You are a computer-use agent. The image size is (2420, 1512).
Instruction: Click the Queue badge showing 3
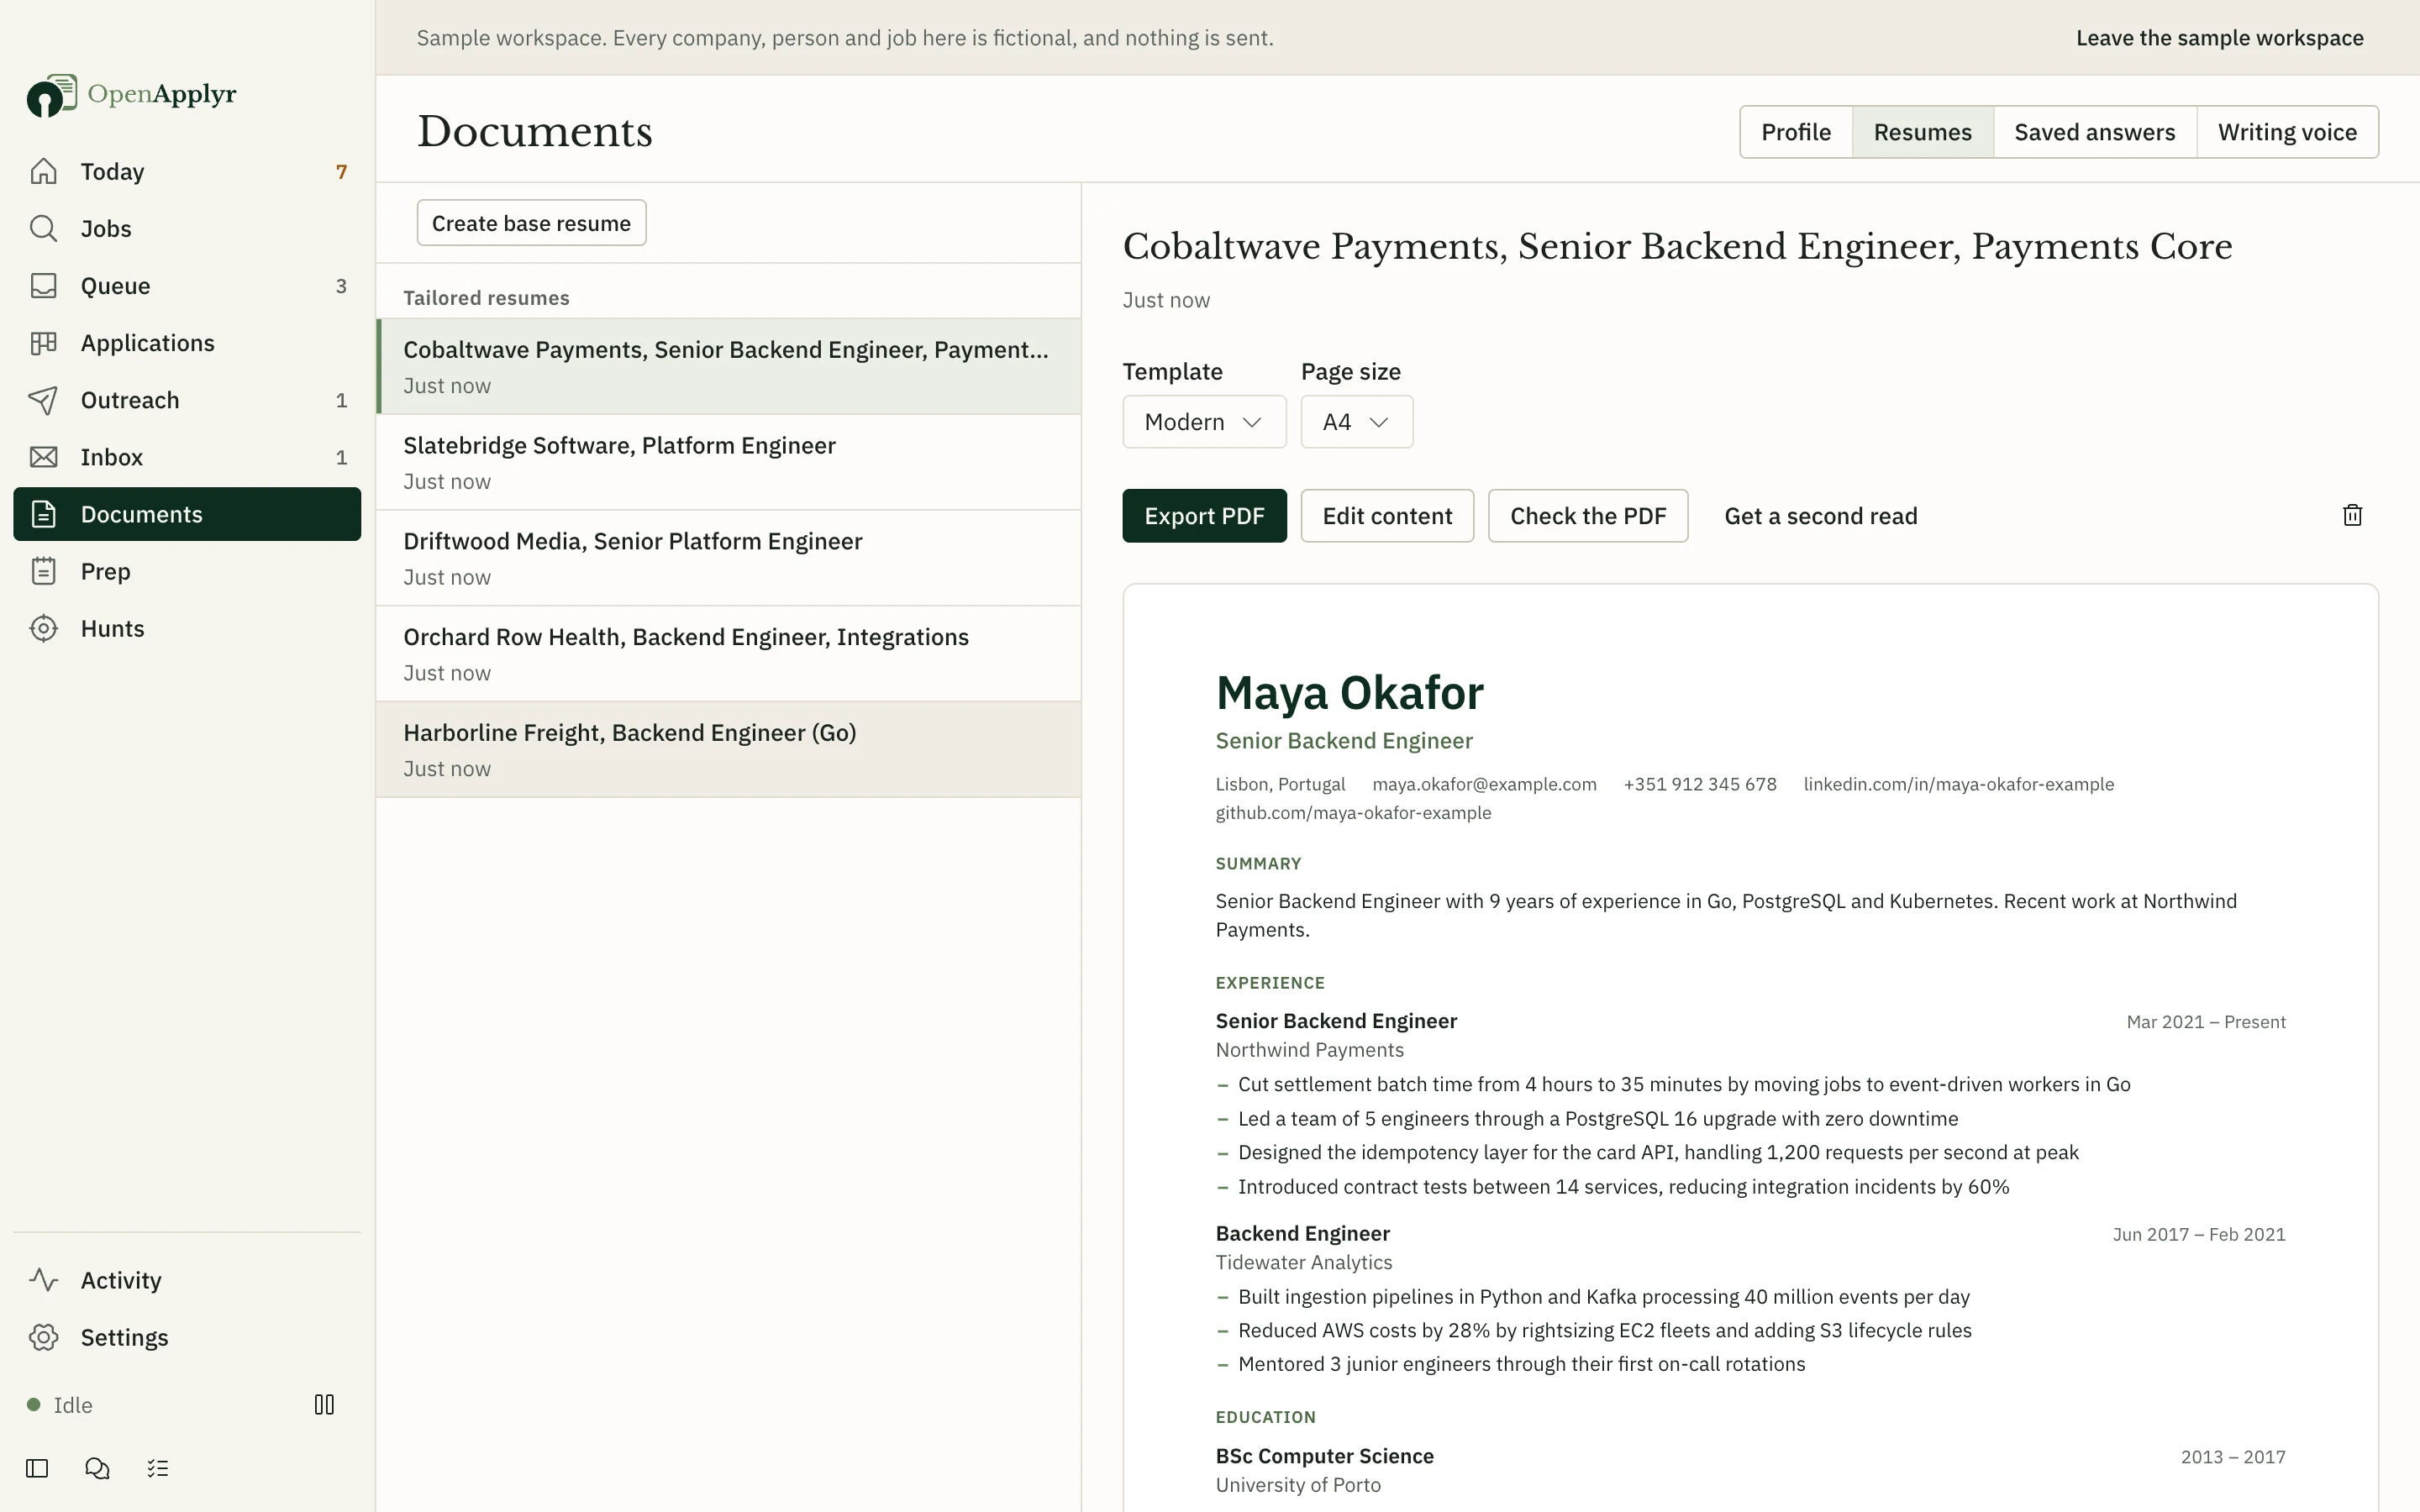click(341, 286)
